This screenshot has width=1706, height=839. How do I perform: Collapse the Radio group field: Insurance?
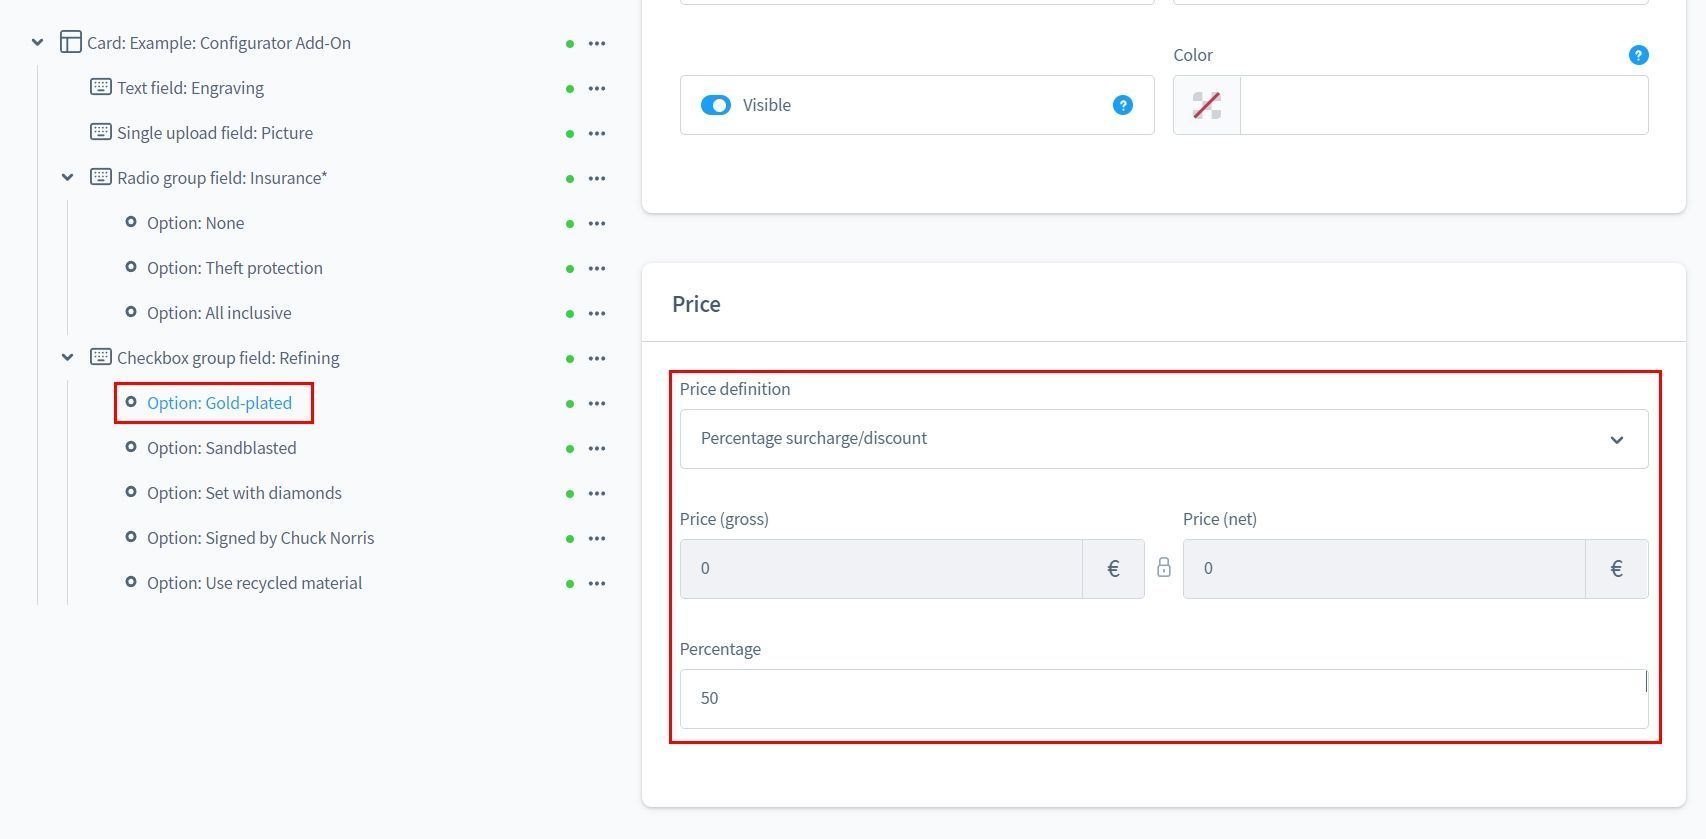[67, 178]
